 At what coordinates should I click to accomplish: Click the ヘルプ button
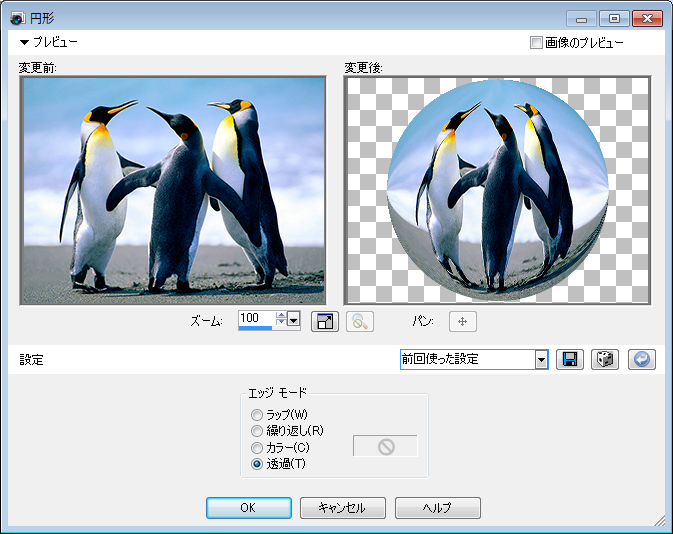point(437,508)
